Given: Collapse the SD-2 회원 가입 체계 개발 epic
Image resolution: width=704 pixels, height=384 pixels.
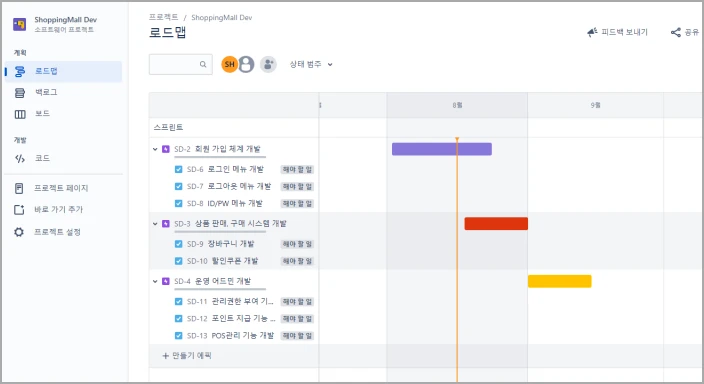Looking at the screenshot, I should coord(155,149).
